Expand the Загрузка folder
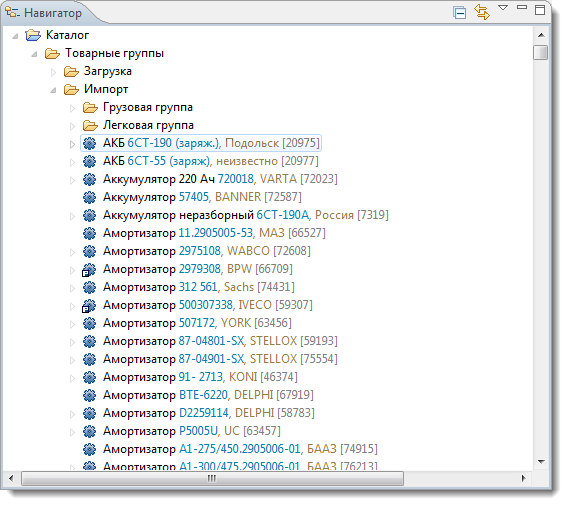567x505 pixels. (54, 72)
